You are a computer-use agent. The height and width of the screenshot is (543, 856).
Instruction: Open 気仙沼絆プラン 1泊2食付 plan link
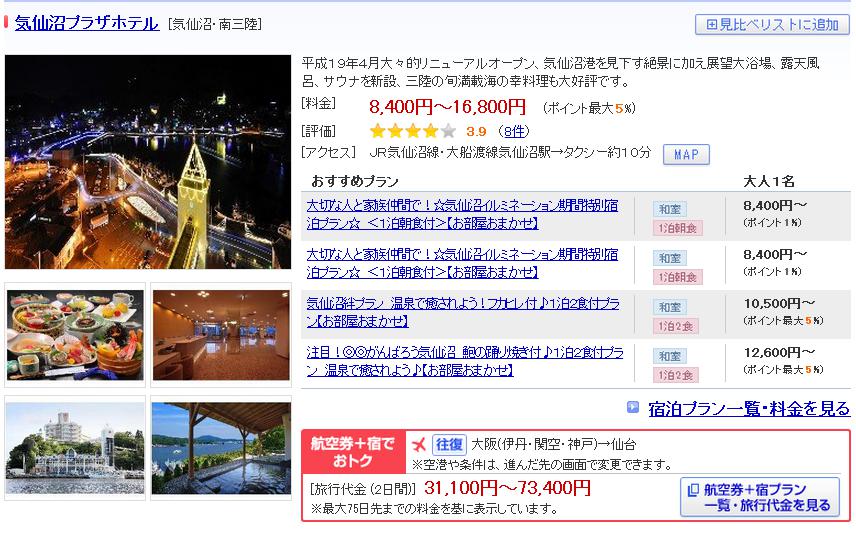pos(463,312)
